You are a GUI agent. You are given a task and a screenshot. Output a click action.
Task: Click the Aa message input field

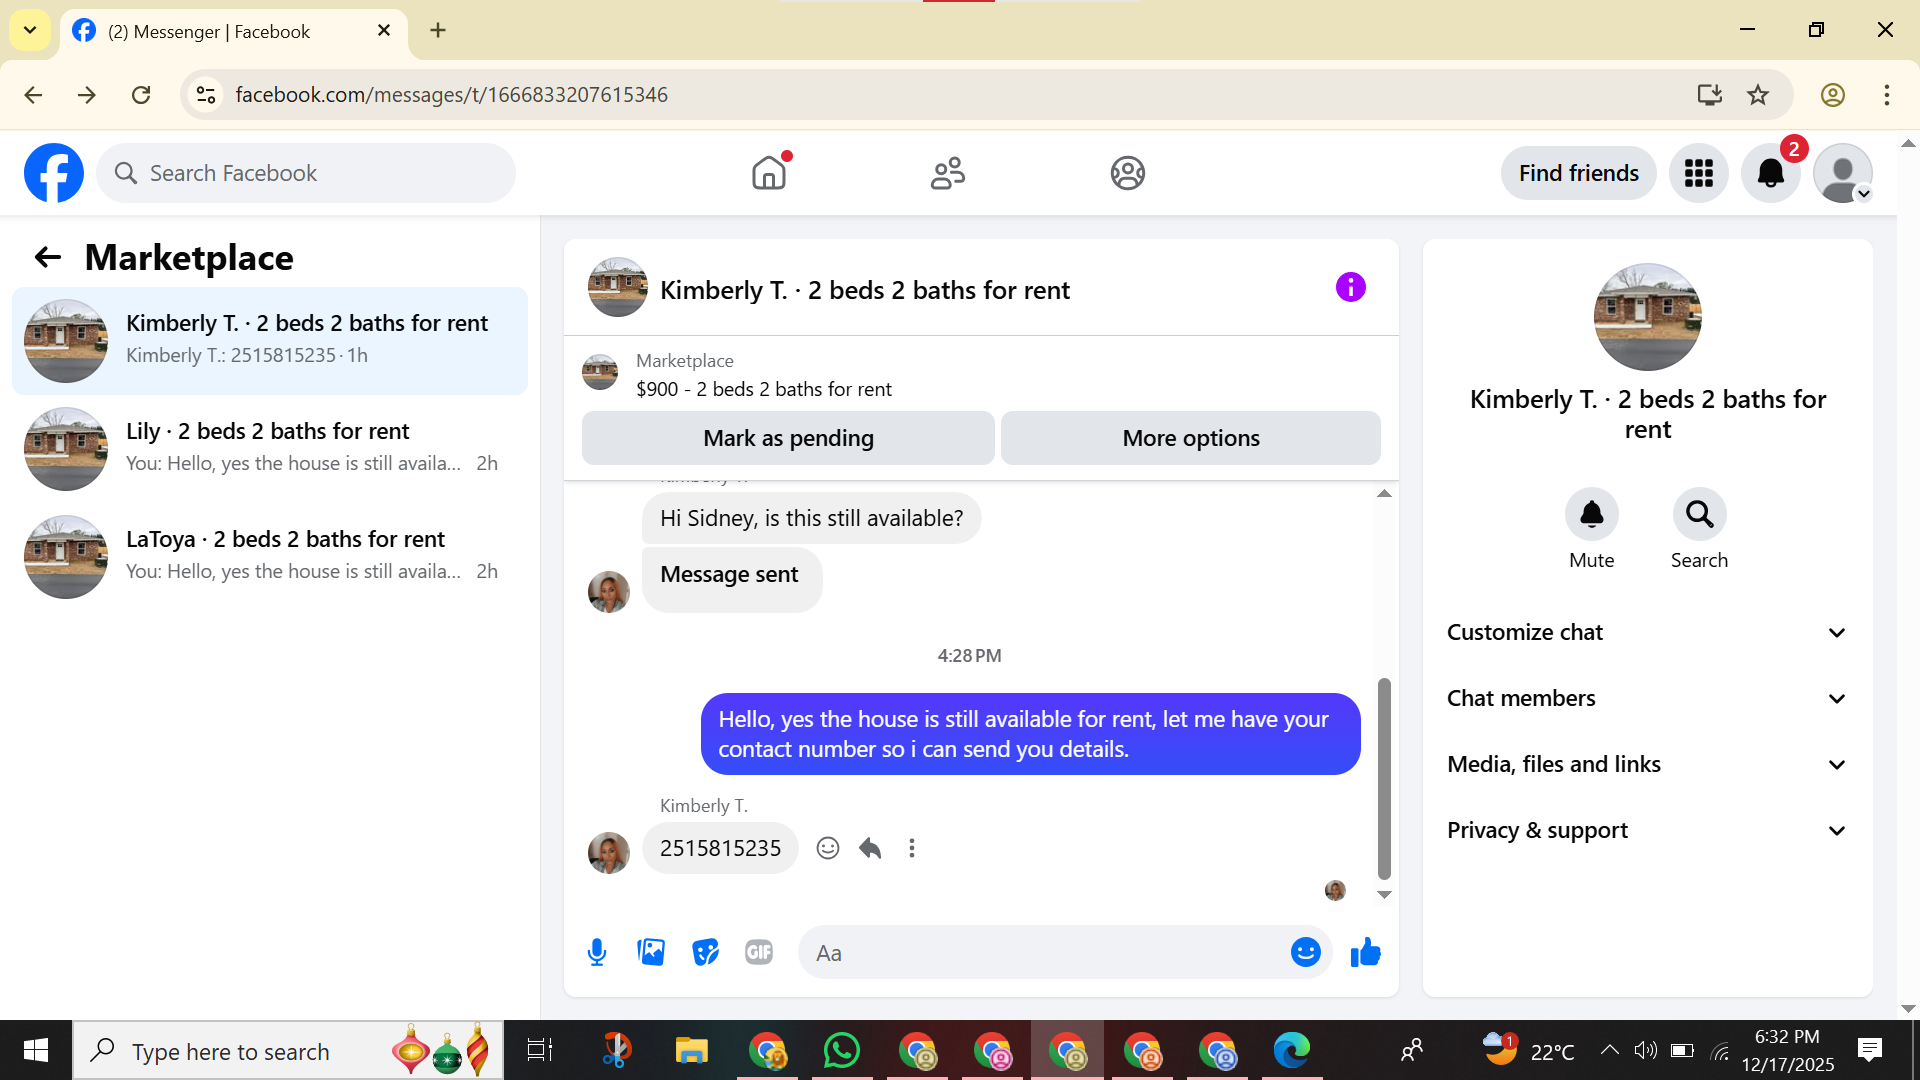pos(1040,952)
